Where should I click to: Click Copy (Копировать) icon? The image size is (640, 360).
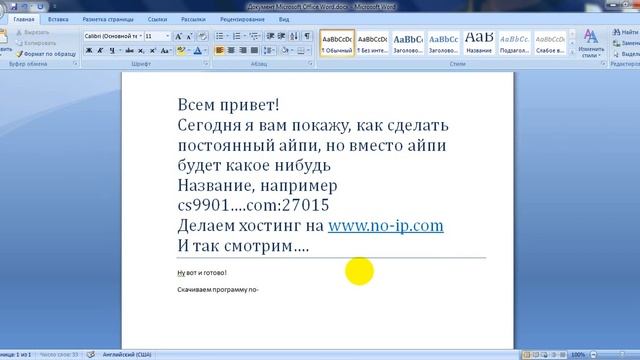pyautogui.click(x=19, y=43)
